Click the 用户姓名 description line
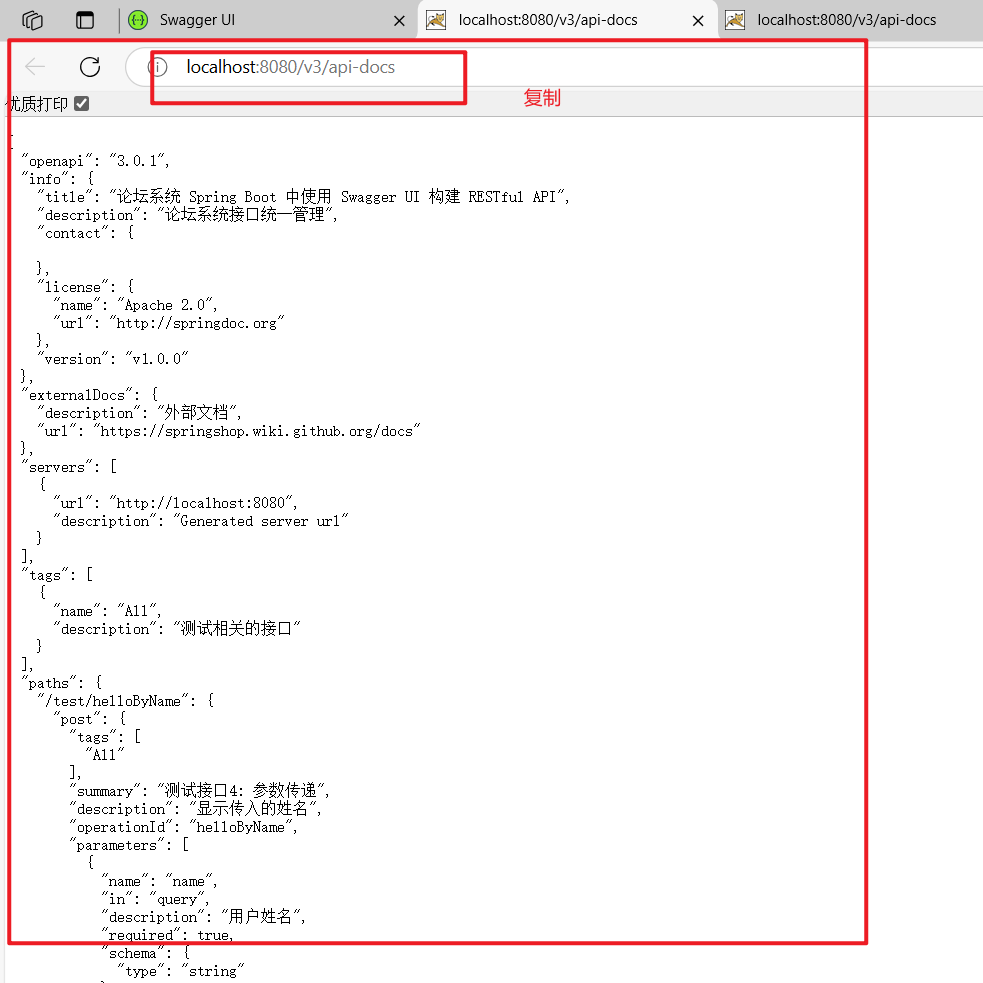 (203, 917)
